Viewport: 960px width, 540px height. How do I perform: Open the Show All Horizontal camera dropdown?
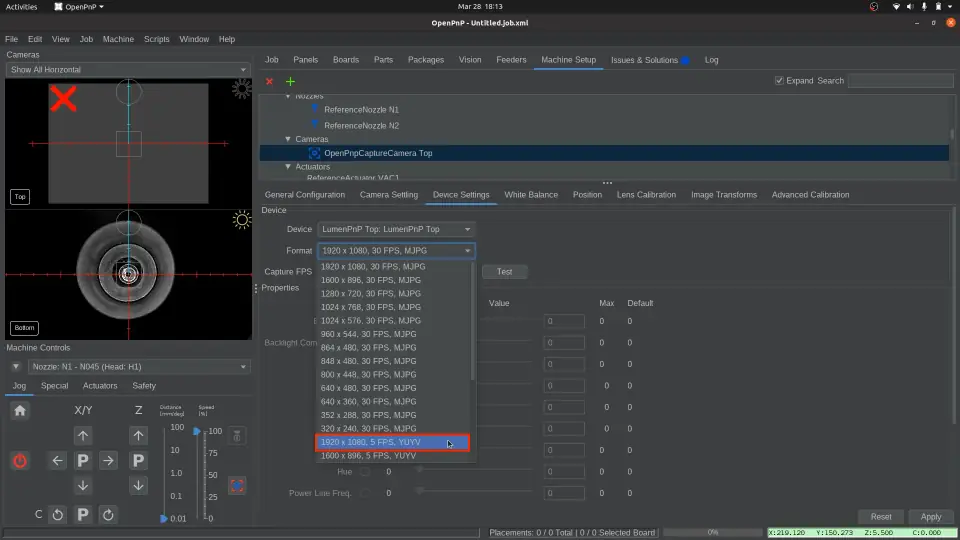[x=127, y=70]
